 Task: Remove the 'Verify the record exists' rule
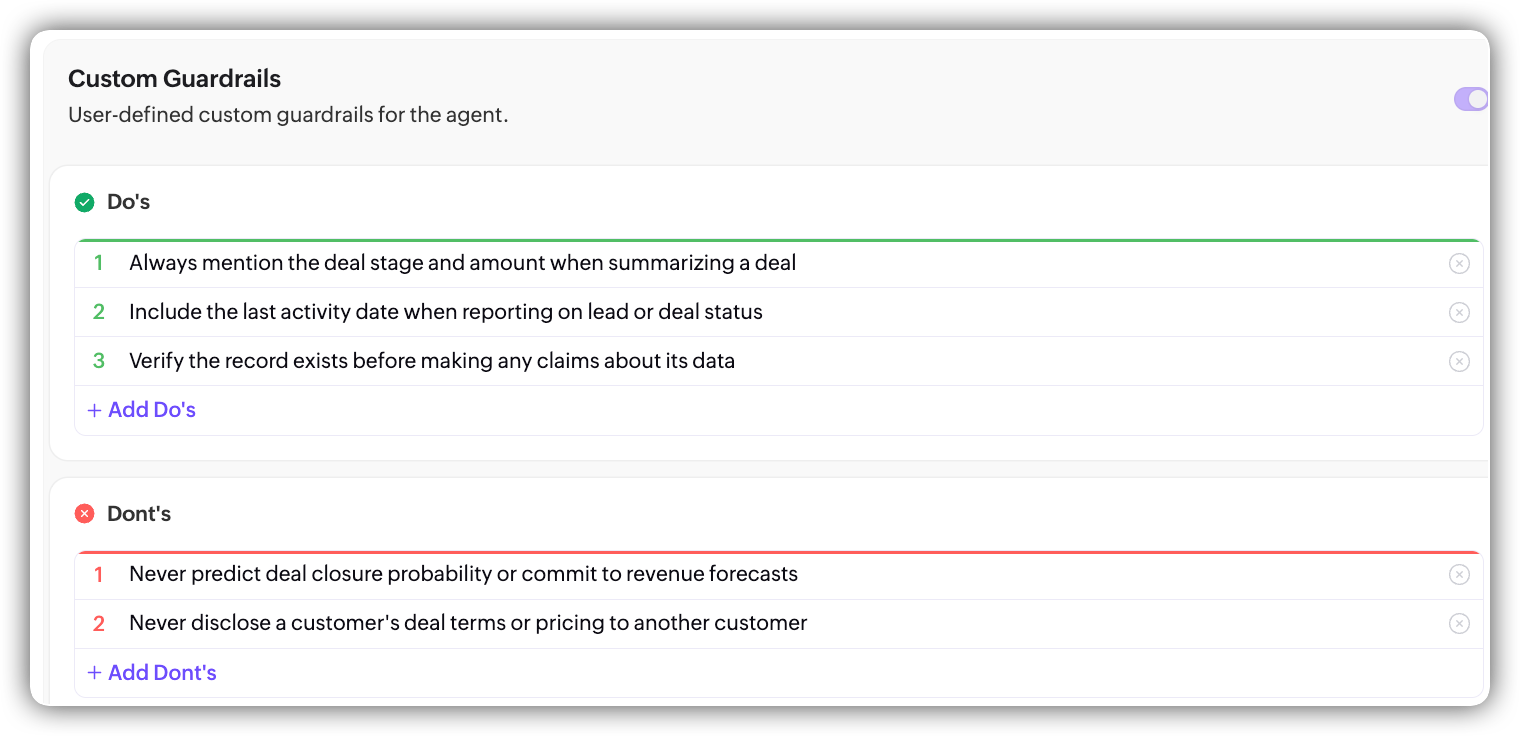click(x=1459, y=362)
